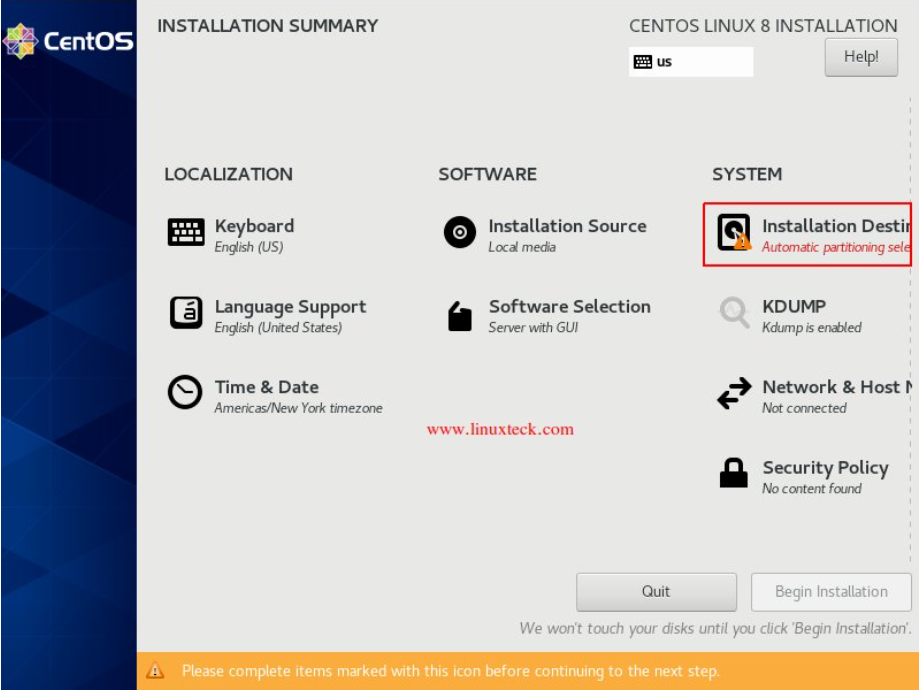Open the Language Support icon

click(x=186, y=312)
